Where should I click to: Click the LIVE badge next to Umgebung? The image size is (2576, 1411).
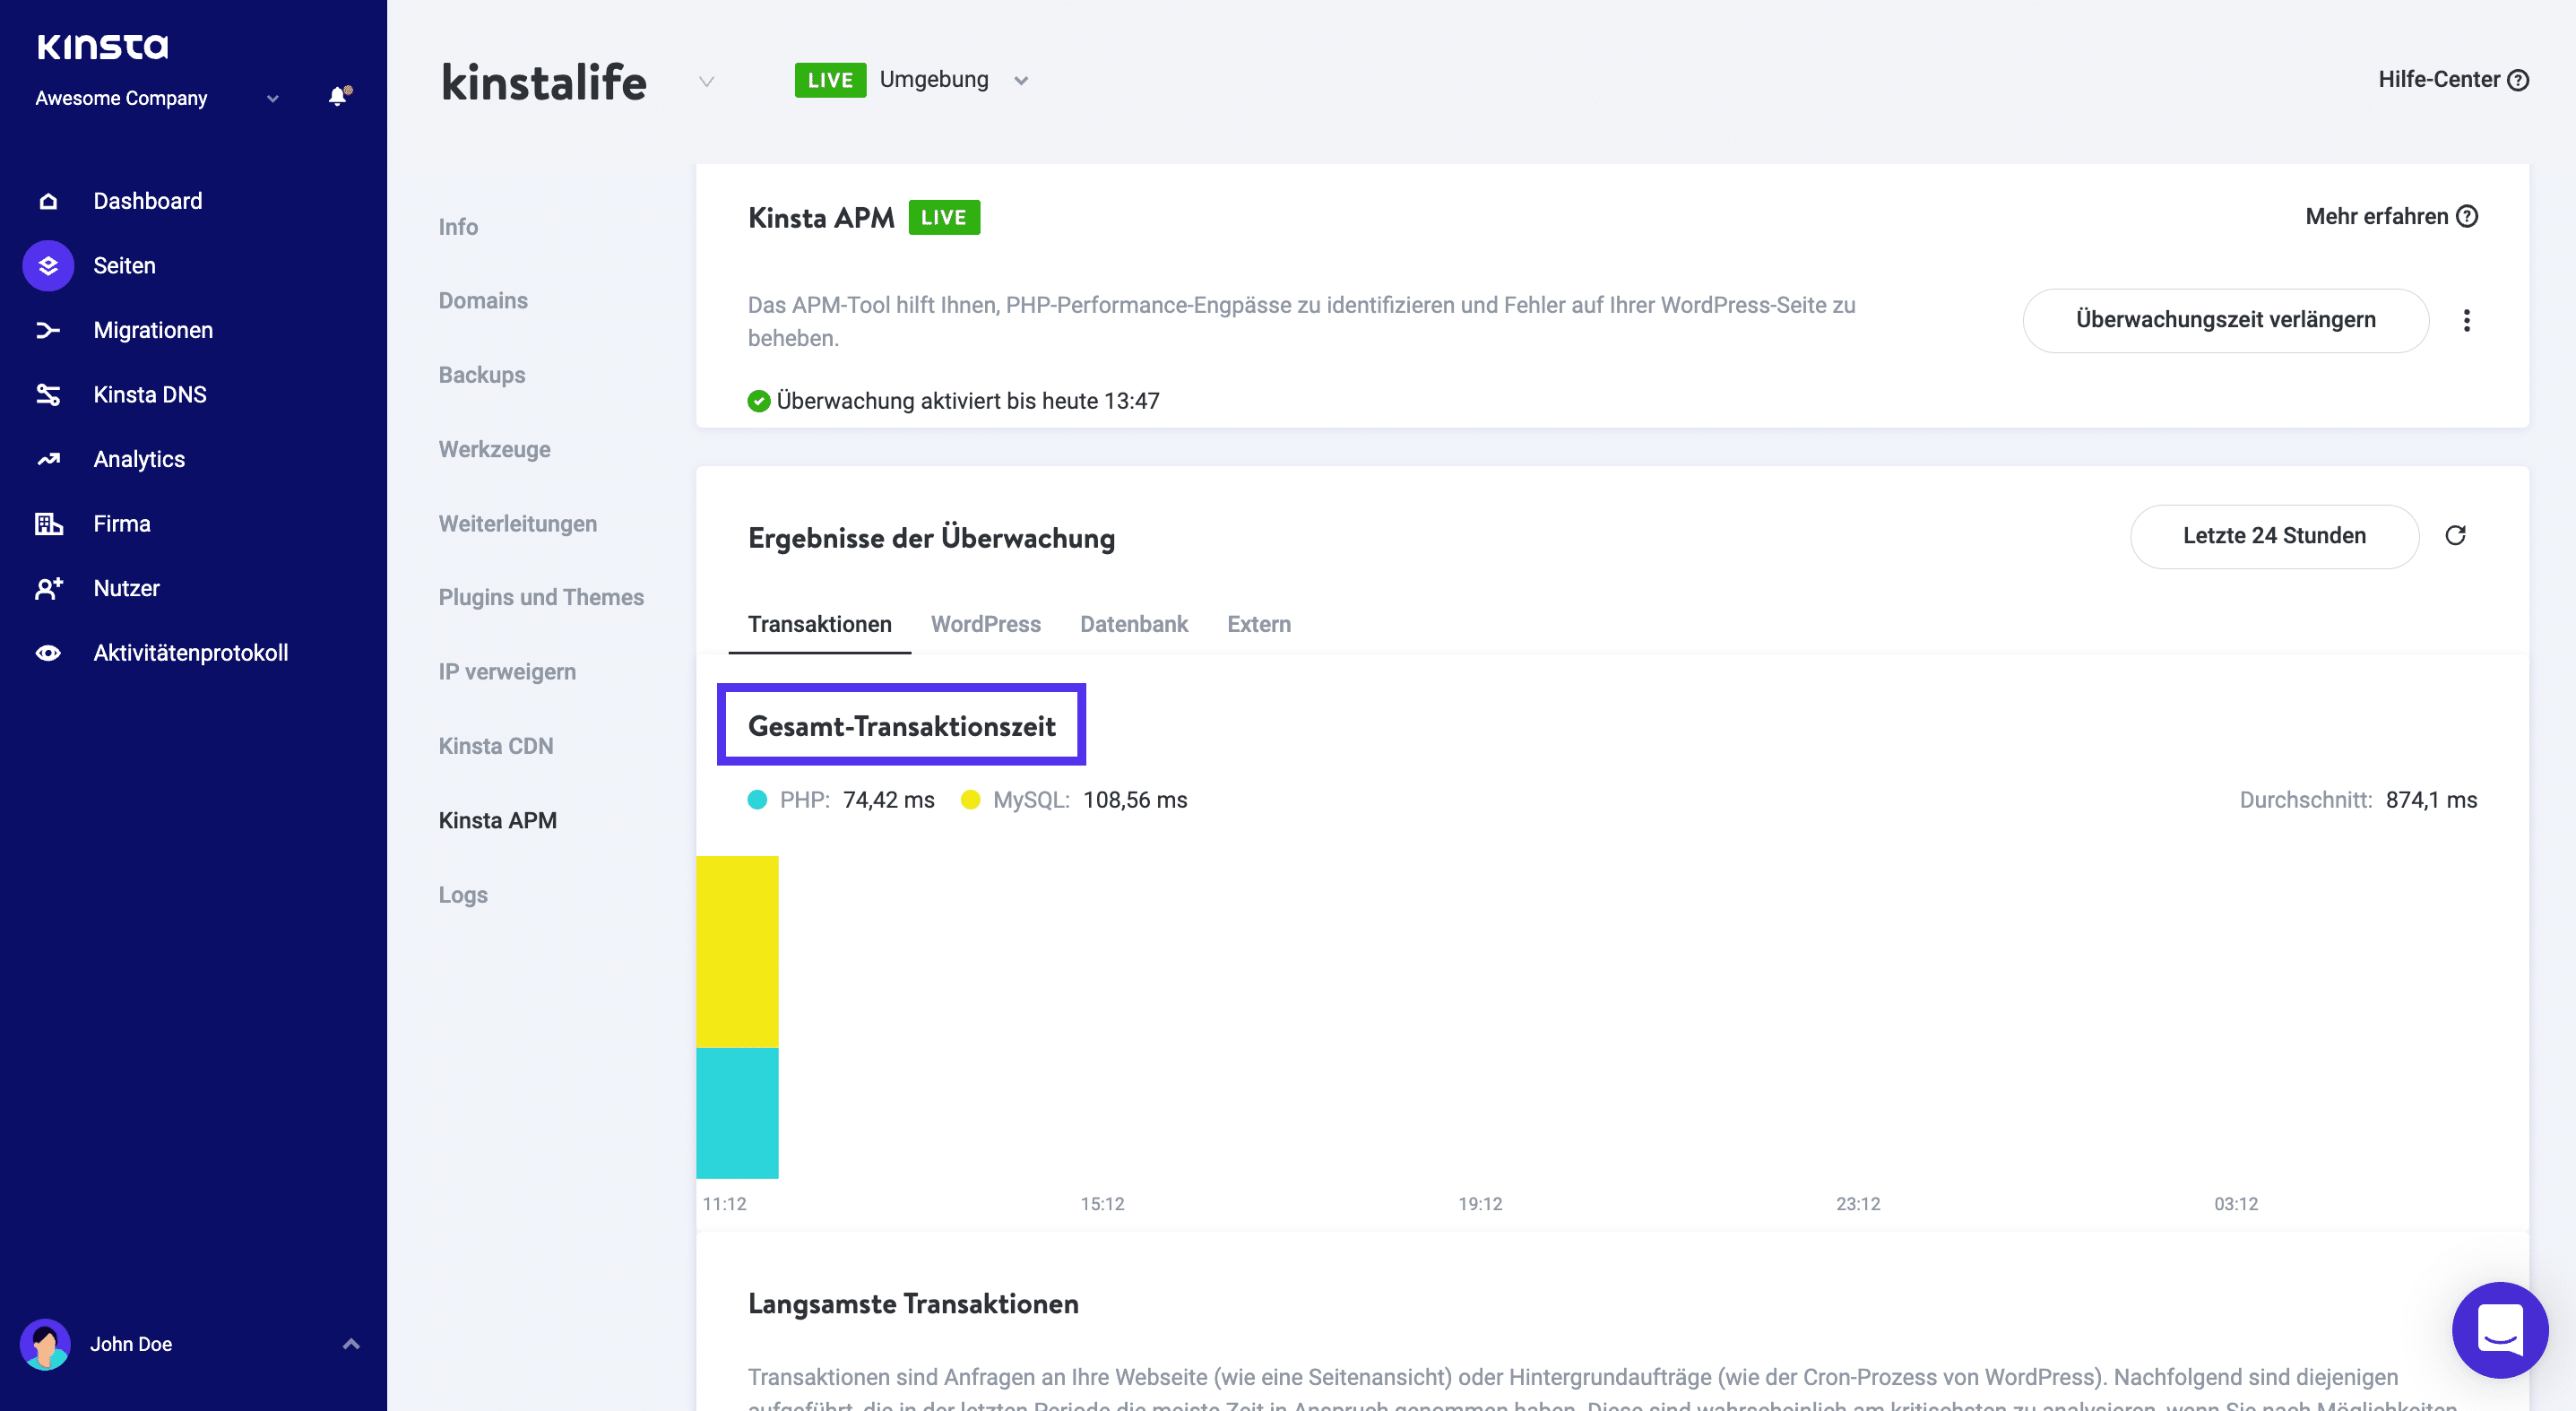tap(830, 80)
